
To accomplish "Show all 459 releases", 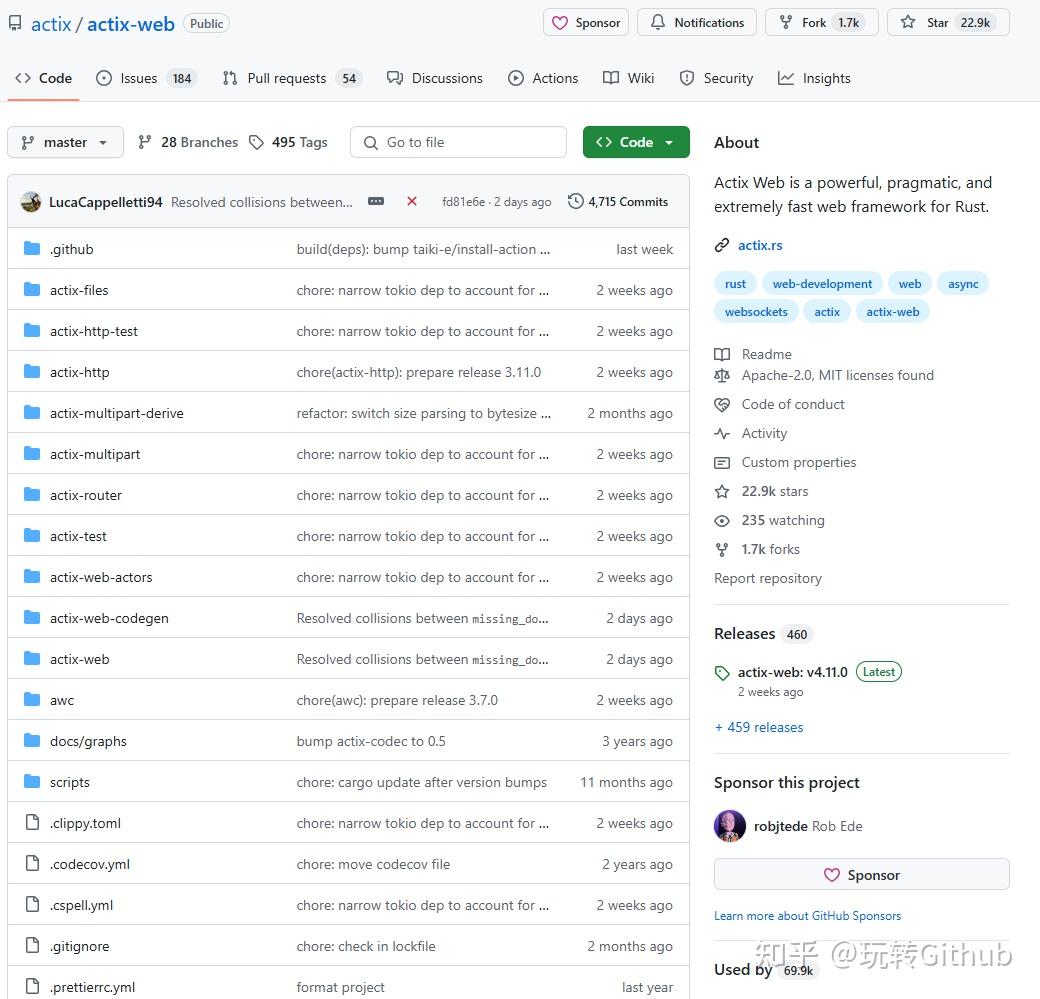I will [758, 727].
